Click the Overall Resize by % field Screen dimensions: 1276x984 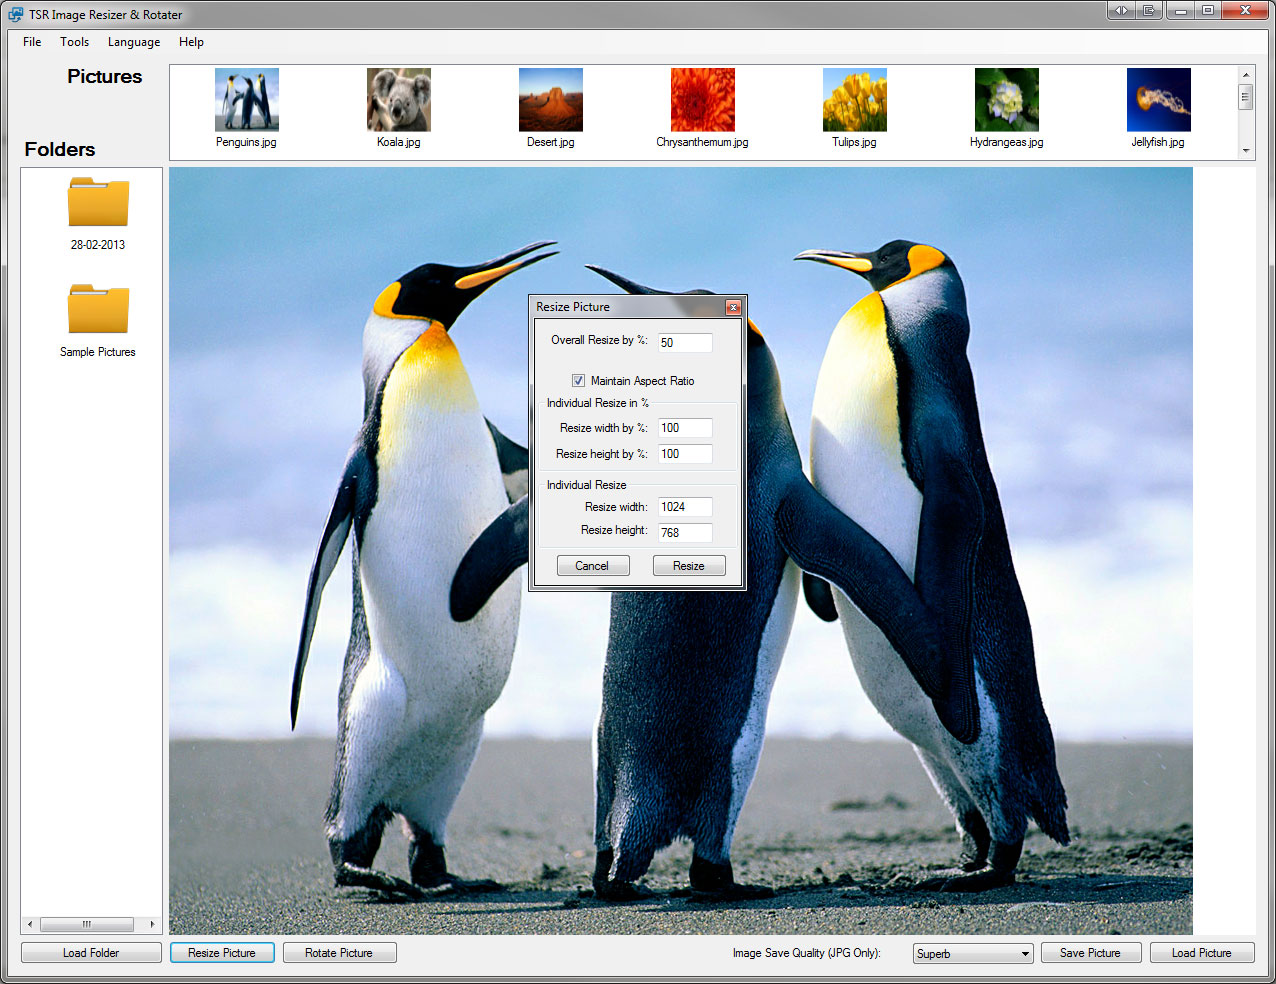(685, 343)
